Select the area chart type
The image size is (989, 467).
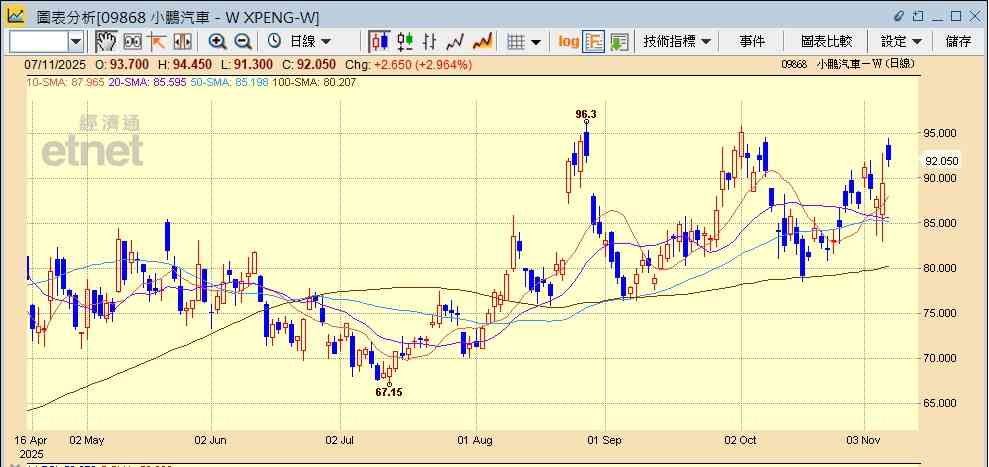482,41
